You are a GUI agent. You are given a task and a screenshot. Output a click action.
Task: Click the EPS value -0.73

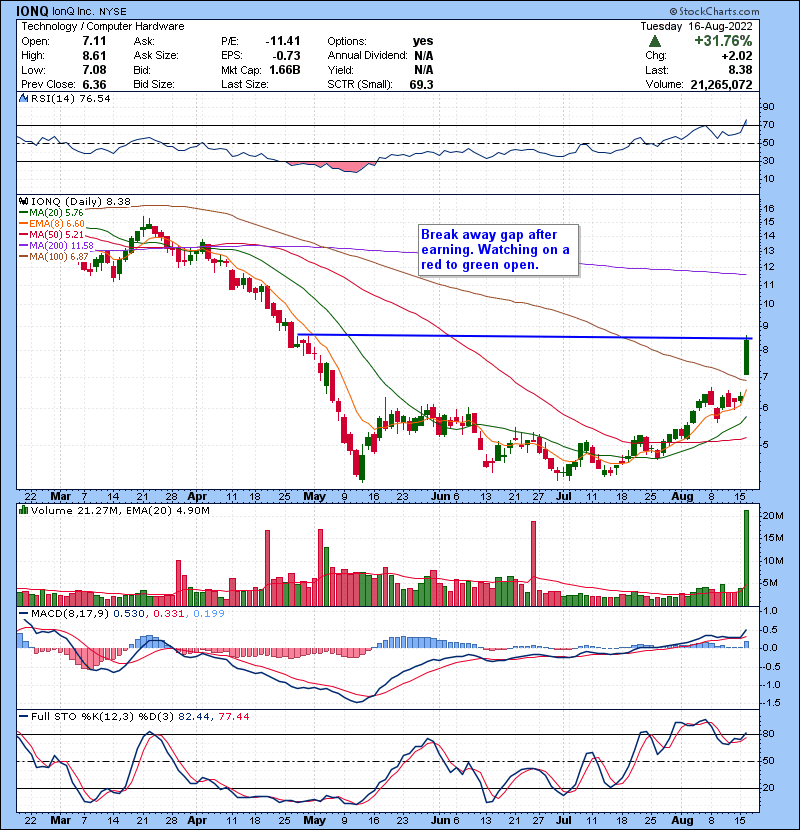pyautogui.click(x=286, y=56)
